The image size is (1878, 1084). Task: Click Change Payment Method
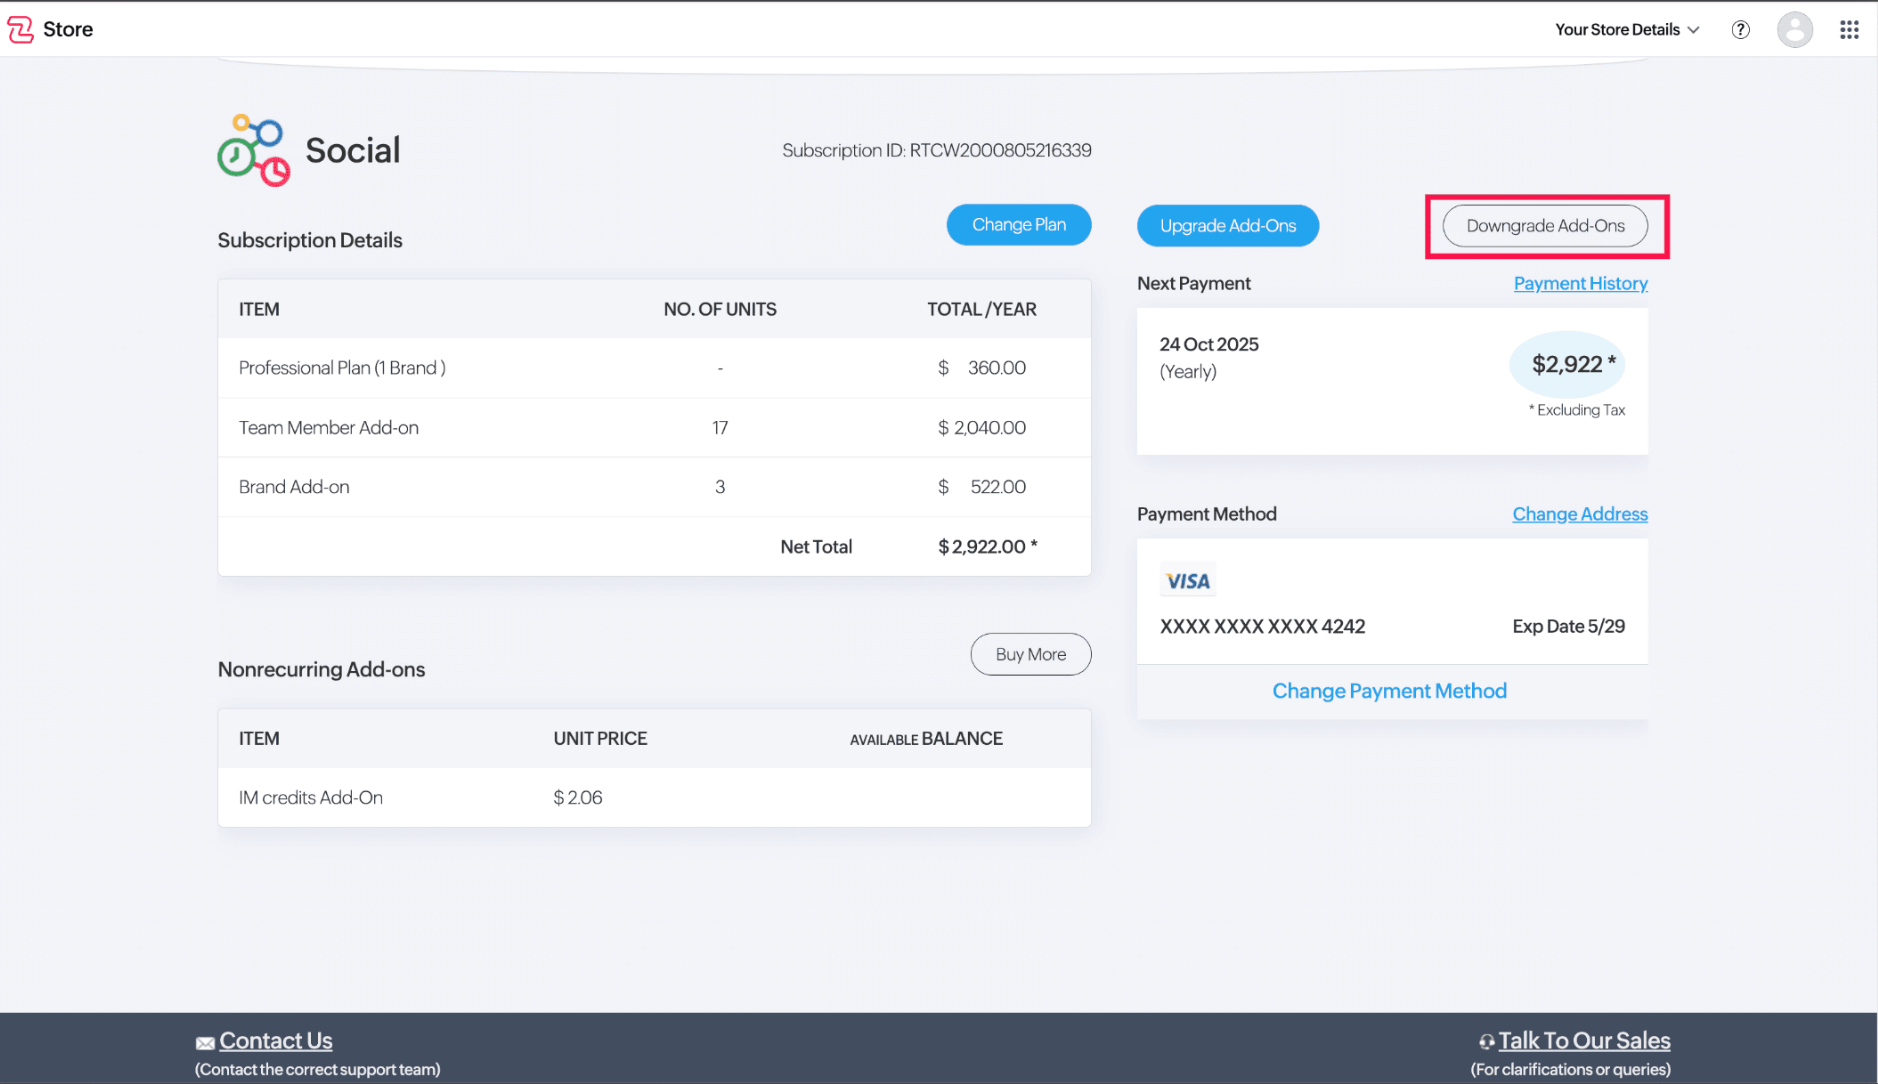pyautogui.click(x=1389, y=691)
